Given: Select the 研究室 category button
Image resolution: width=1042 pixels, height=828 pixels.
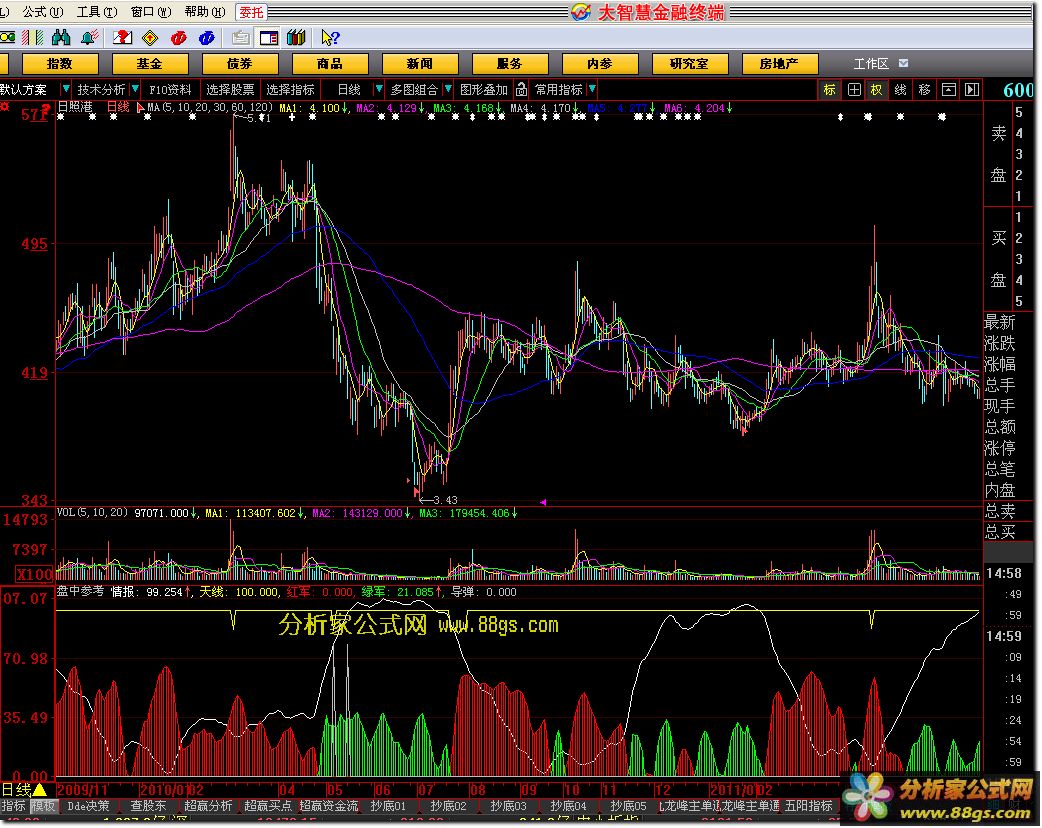Looking at the screenshot, I should point(689,64).
